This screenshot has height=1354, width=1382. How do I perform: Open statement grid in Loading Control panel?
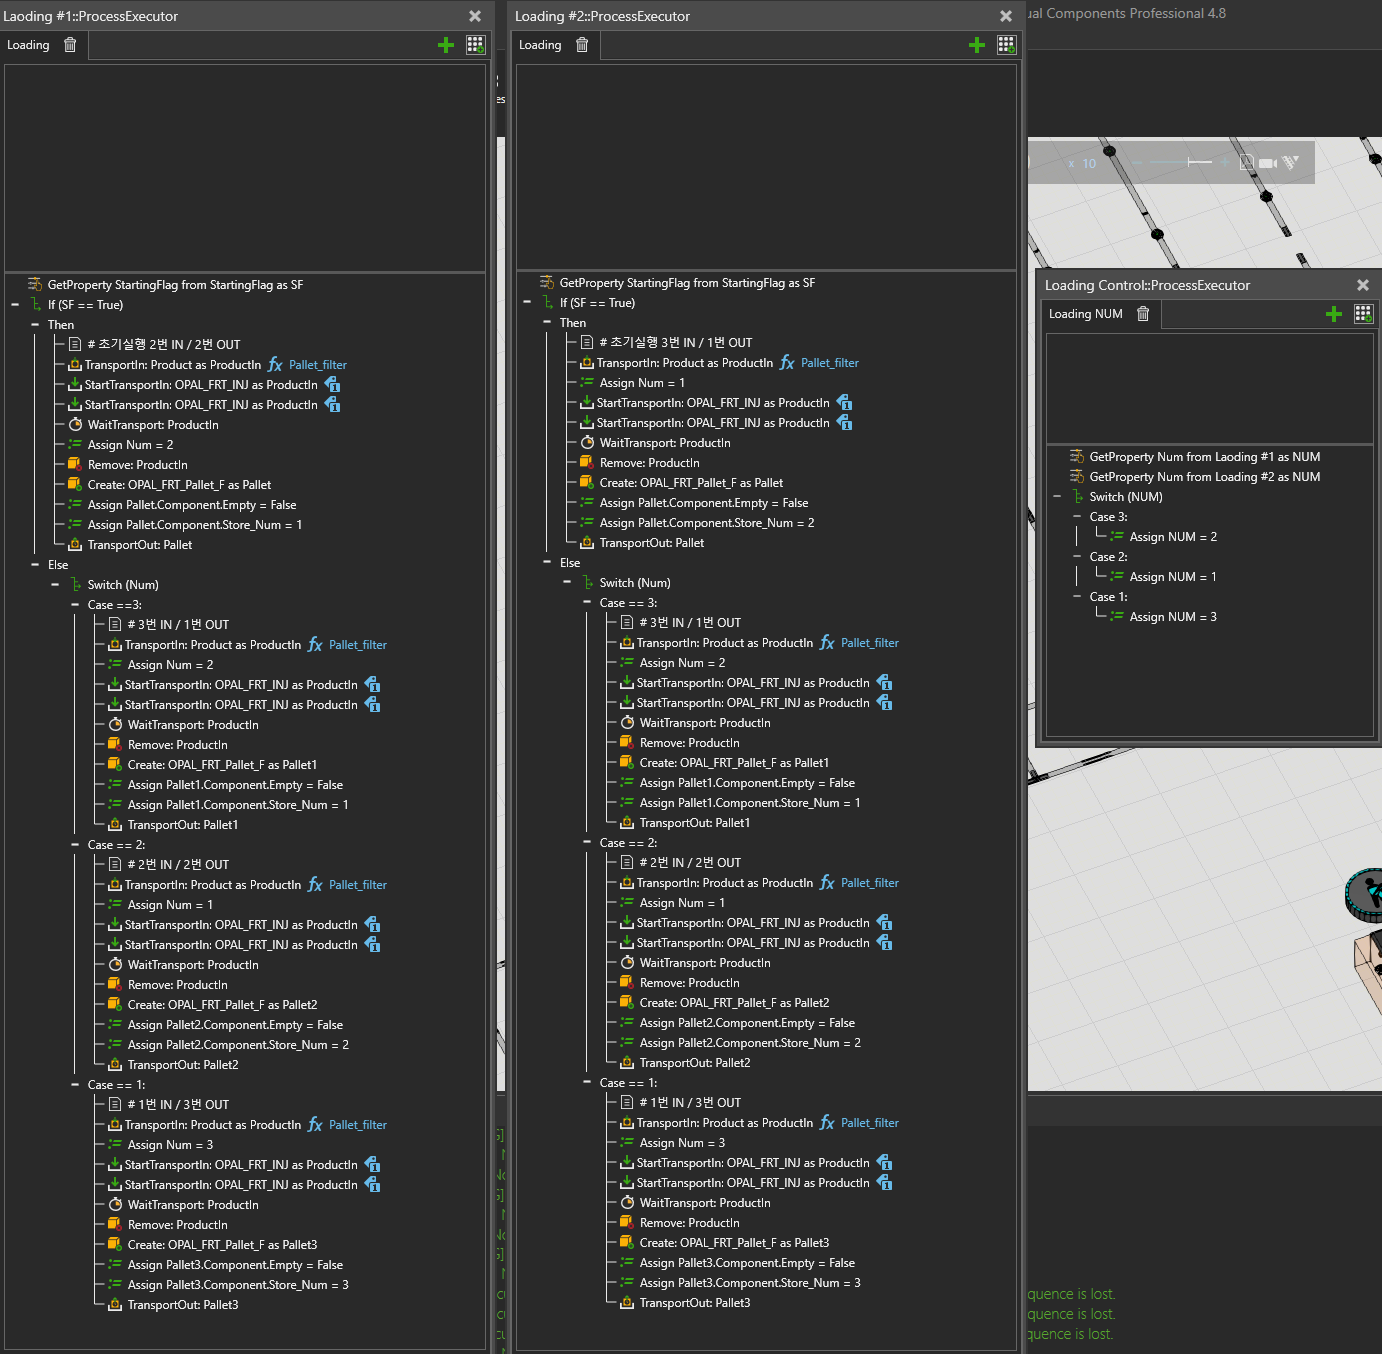(1363, 314)
